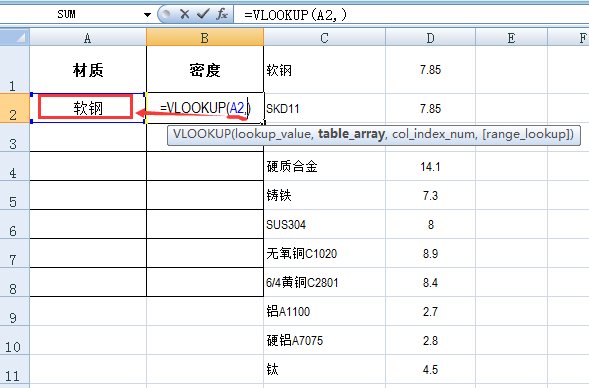The height and width of the screenshot is (388, 589).
Task: Click the 密度 header cell
Action: 205,69
